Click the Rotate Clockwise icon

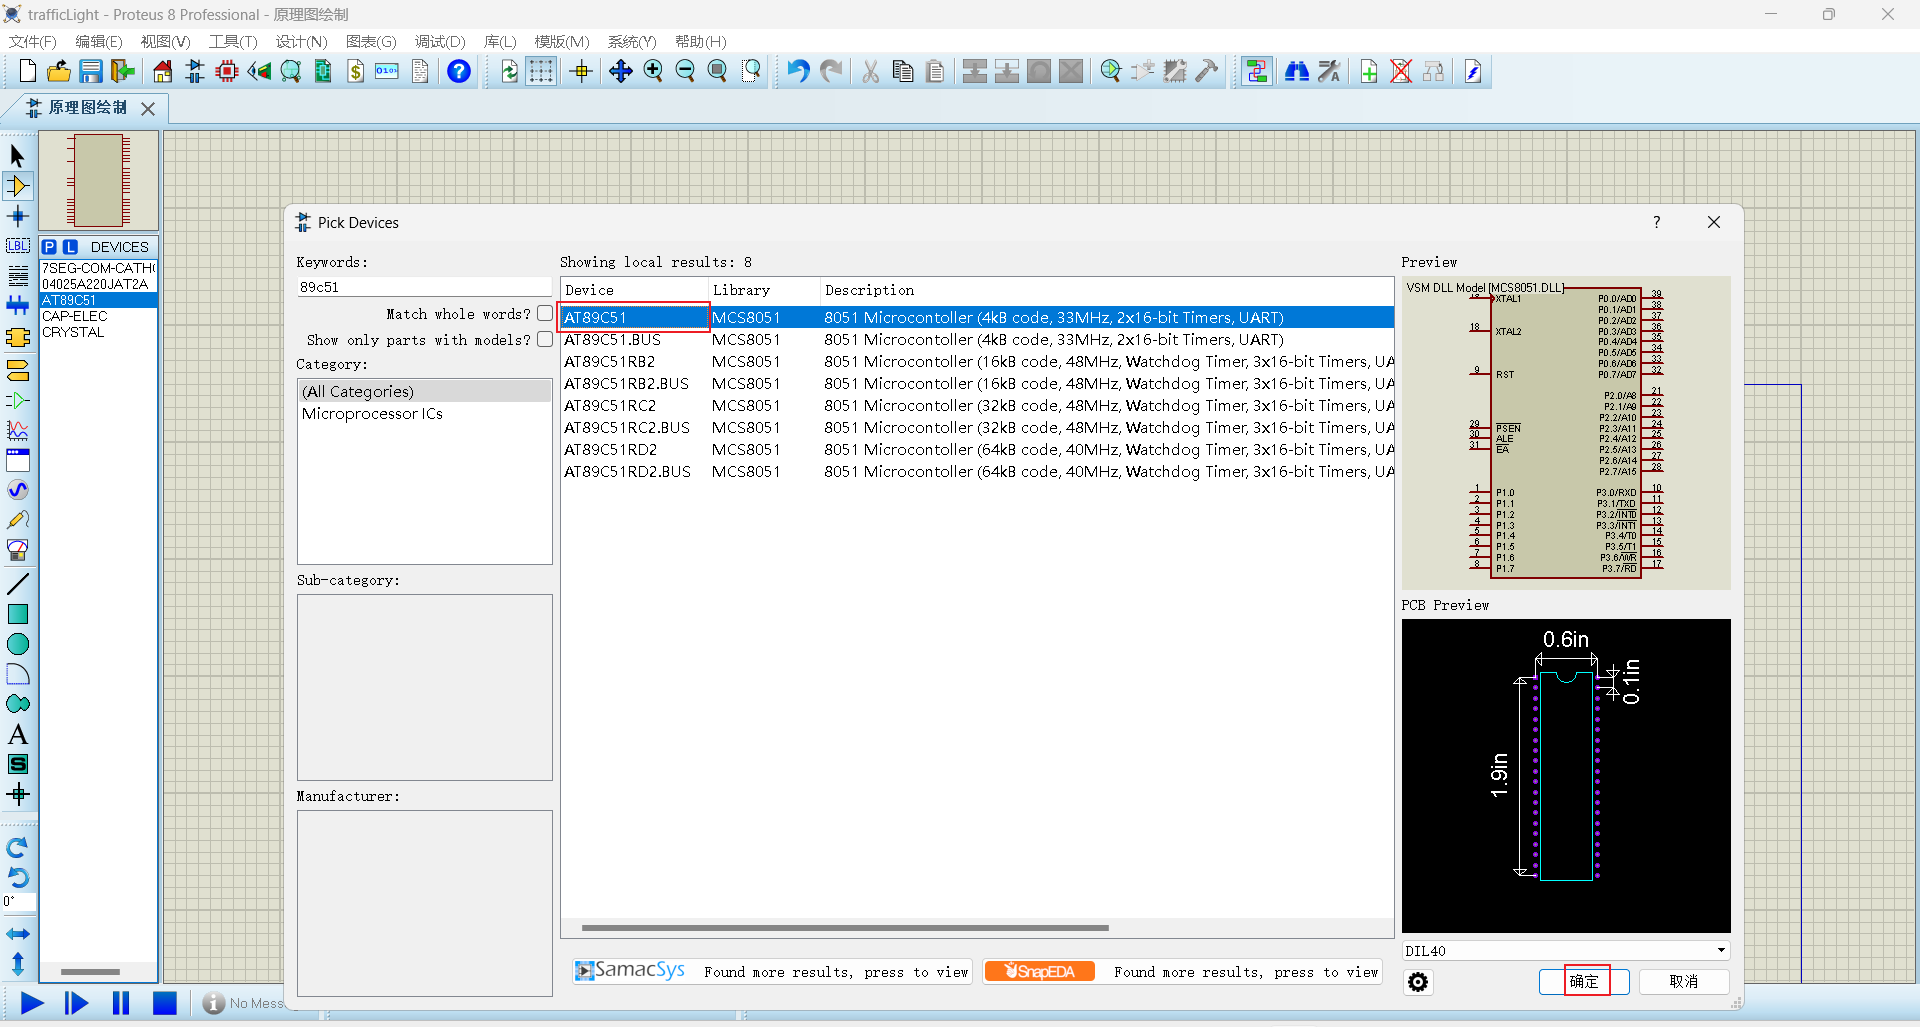[18, 848]
